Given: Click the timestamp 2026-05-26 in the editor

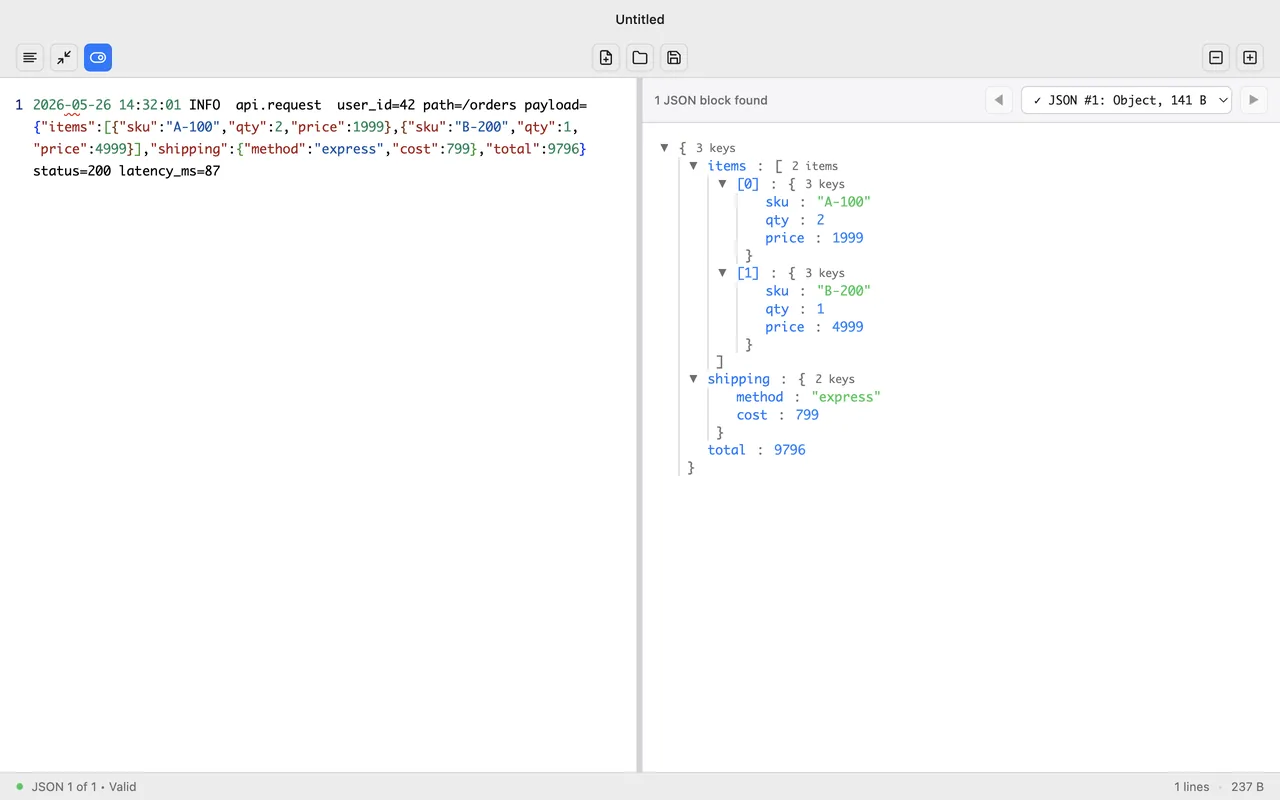Looking at the screenshot, I should tap(72, 105).
